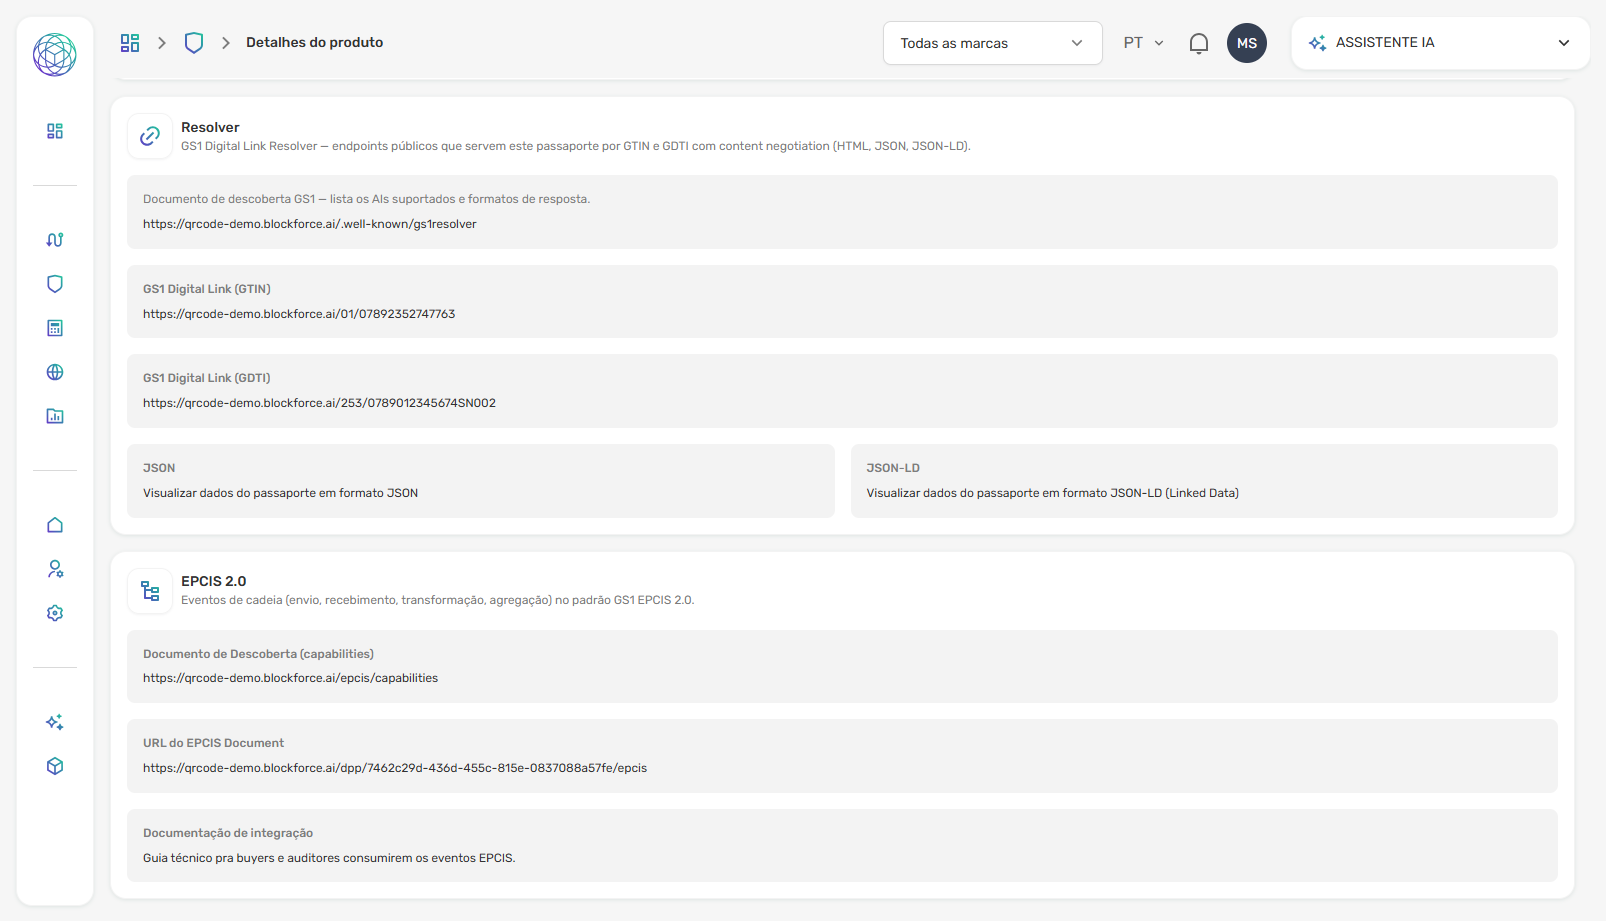Expand the ASSISTENTE IA panel chevron

tap(1564, 43)
